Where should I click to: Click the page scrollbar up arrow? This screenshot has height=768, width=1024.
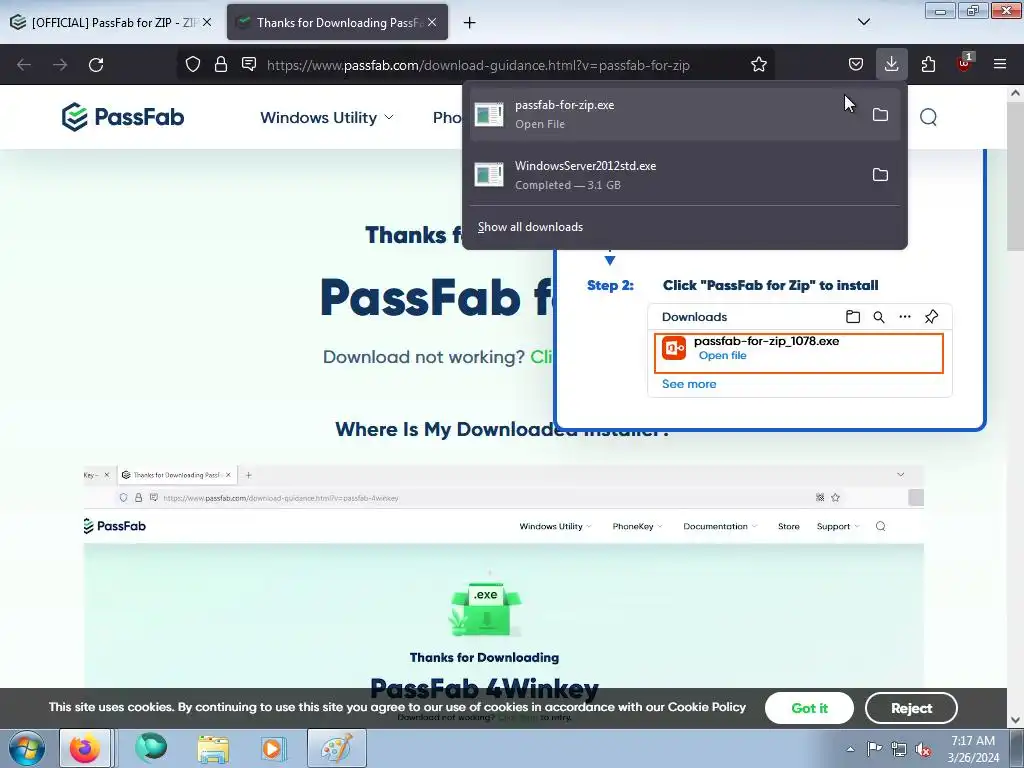pyautogui.click(x=1015, y=93)
